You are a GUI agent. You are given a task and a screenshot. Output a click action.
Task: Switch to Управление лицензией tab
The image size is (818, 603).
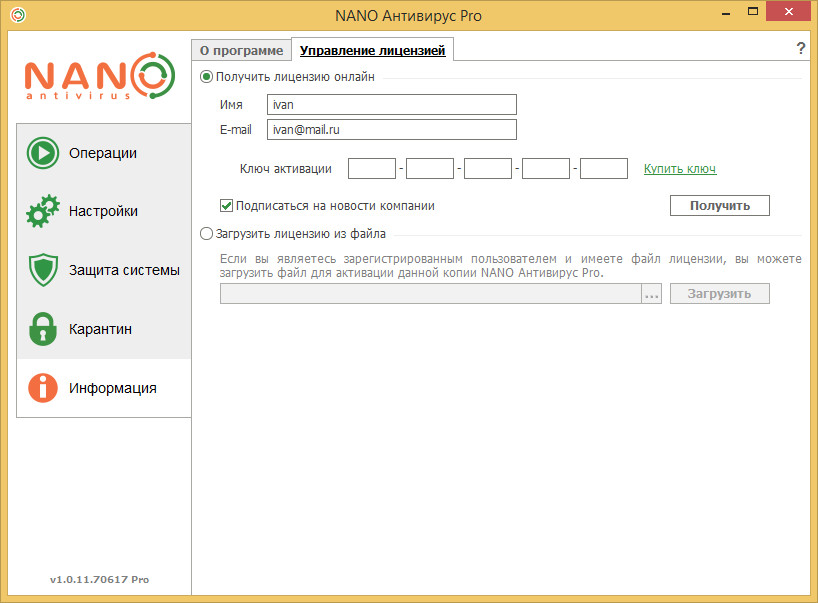(372, 50)
